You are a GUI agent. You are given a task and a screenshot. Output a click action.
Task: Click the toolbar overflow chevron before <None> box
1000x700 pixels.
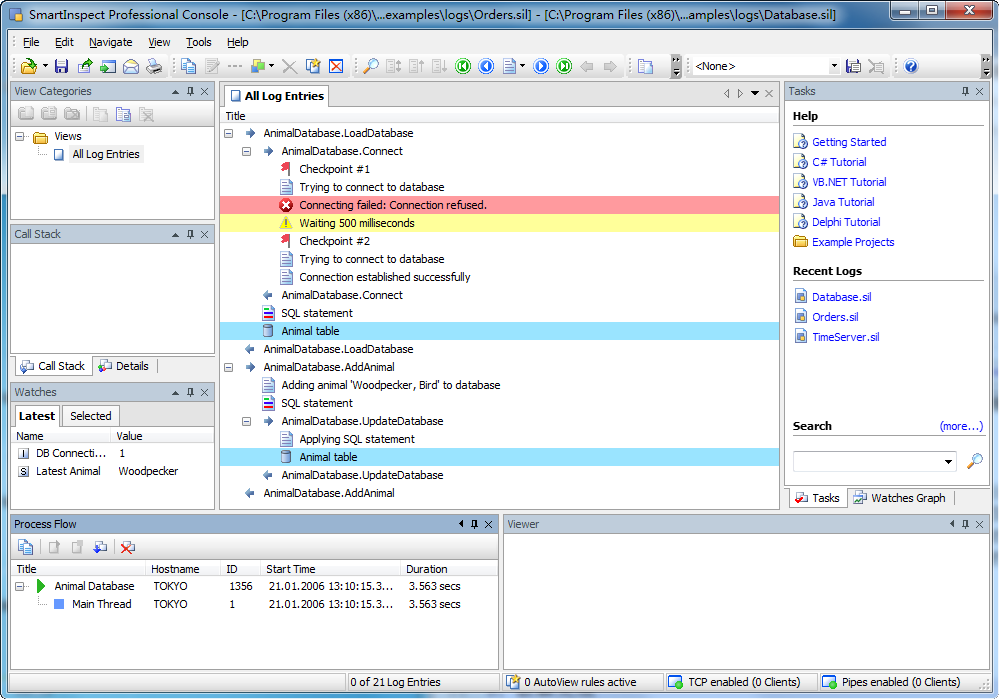pyautogui.click(x=676, y=66)
